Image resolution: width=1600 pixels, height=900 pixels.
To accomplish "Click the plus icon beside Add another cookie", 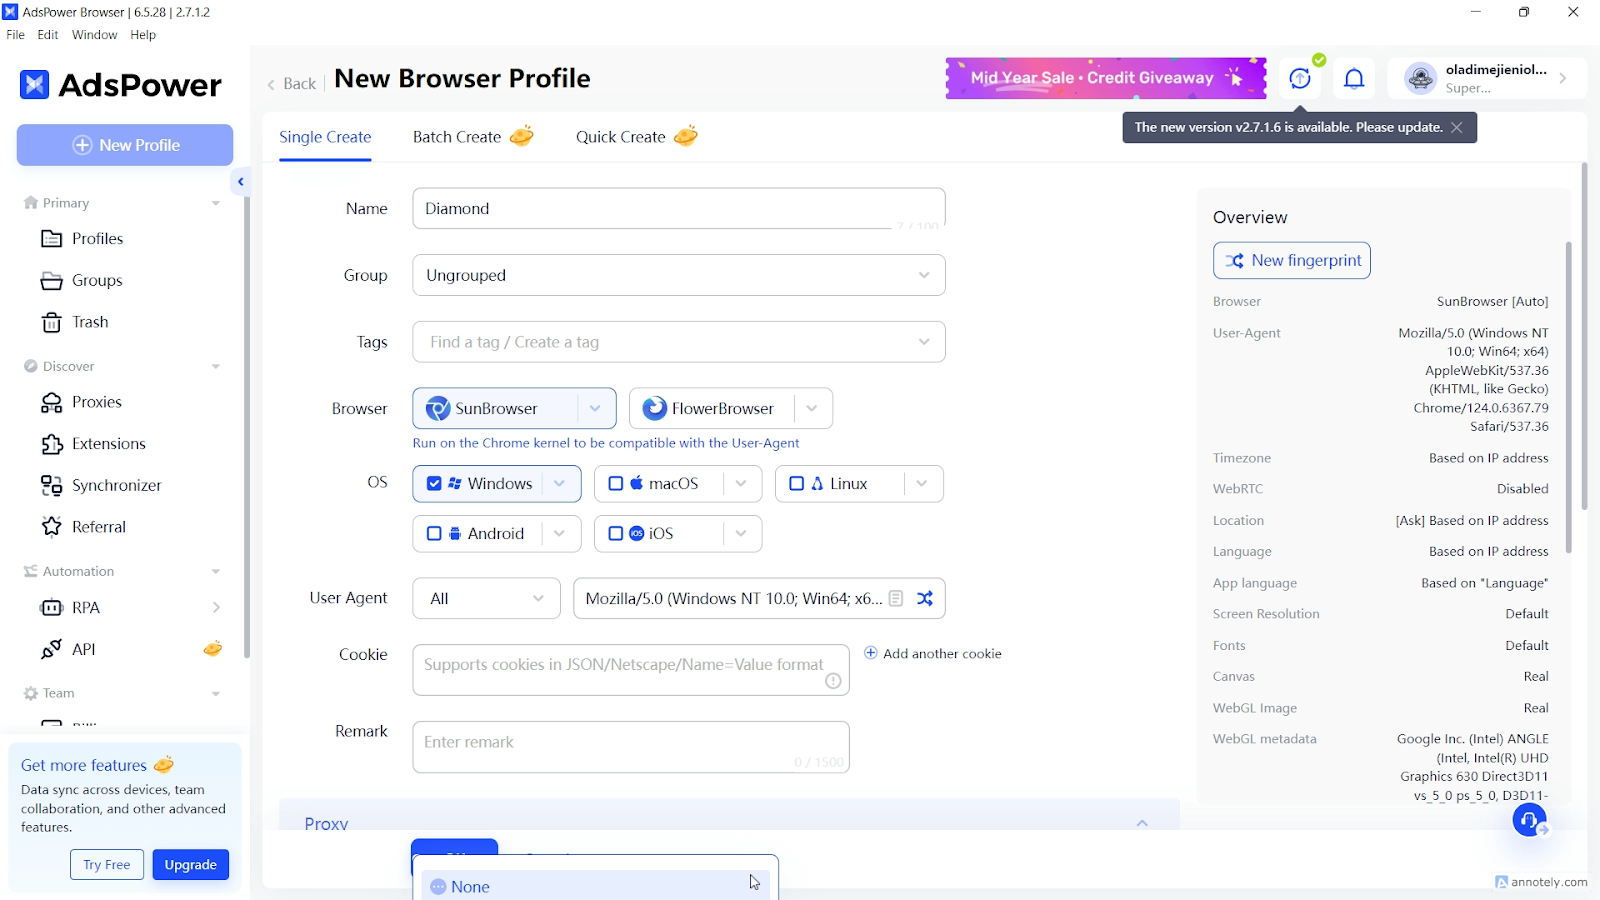I will point(870,653).
